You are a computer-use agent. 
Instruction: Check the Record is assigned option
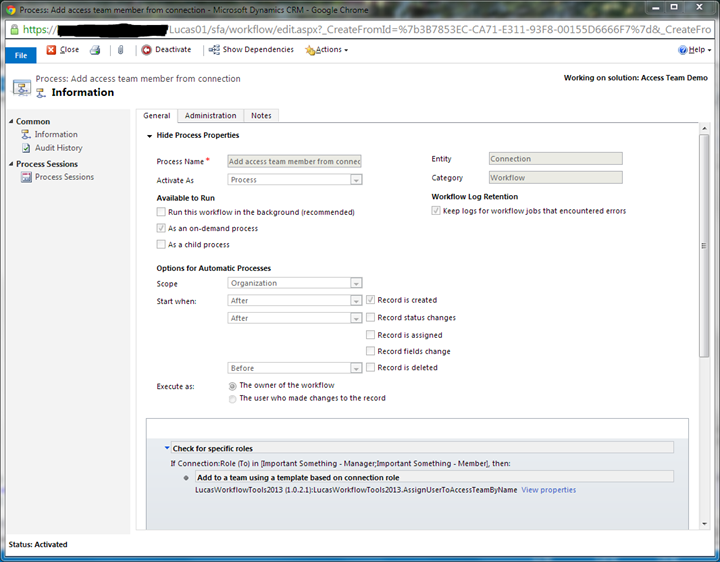point(371,335)
